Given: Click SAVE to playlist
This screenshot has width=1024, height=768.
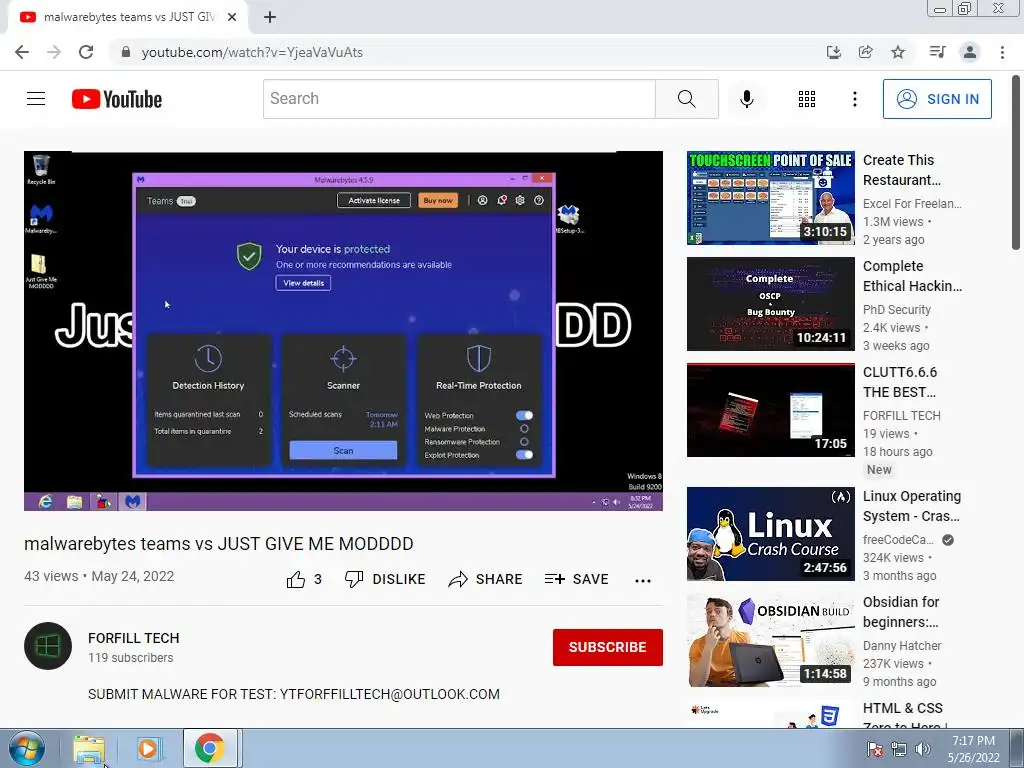Looking at the screenshot, I should click(x=576, y=579).
